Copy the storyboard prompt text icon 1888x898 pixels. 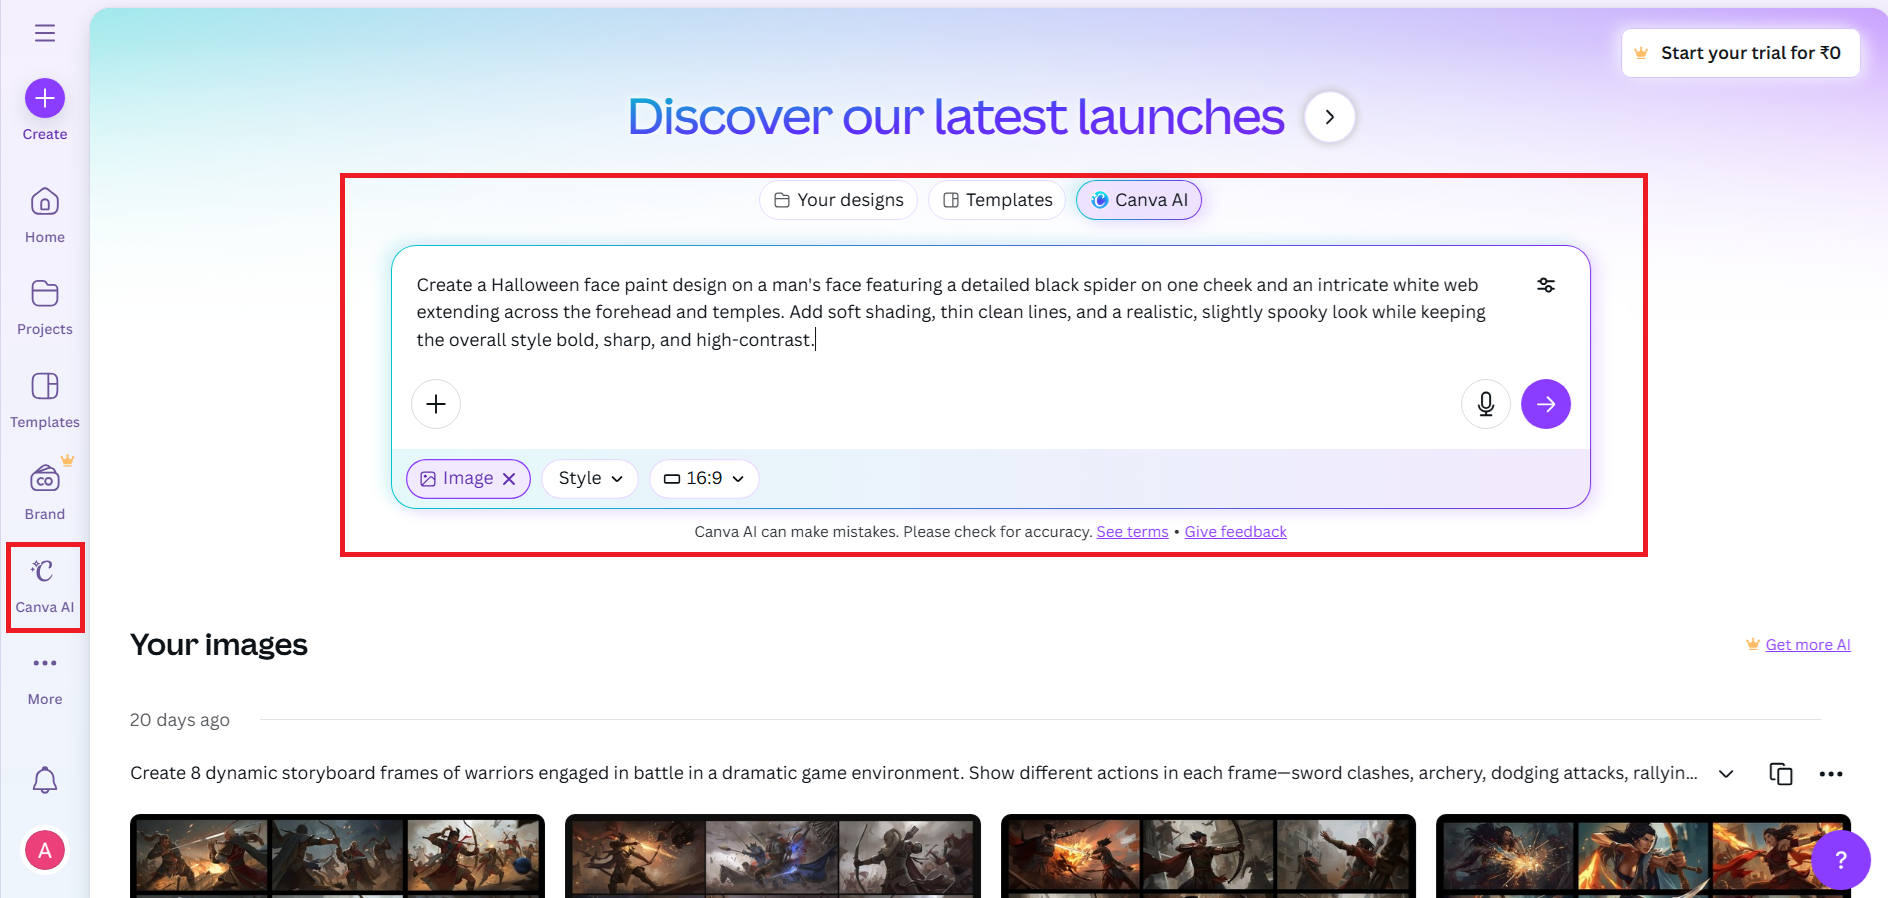[x=1781, y=773]
